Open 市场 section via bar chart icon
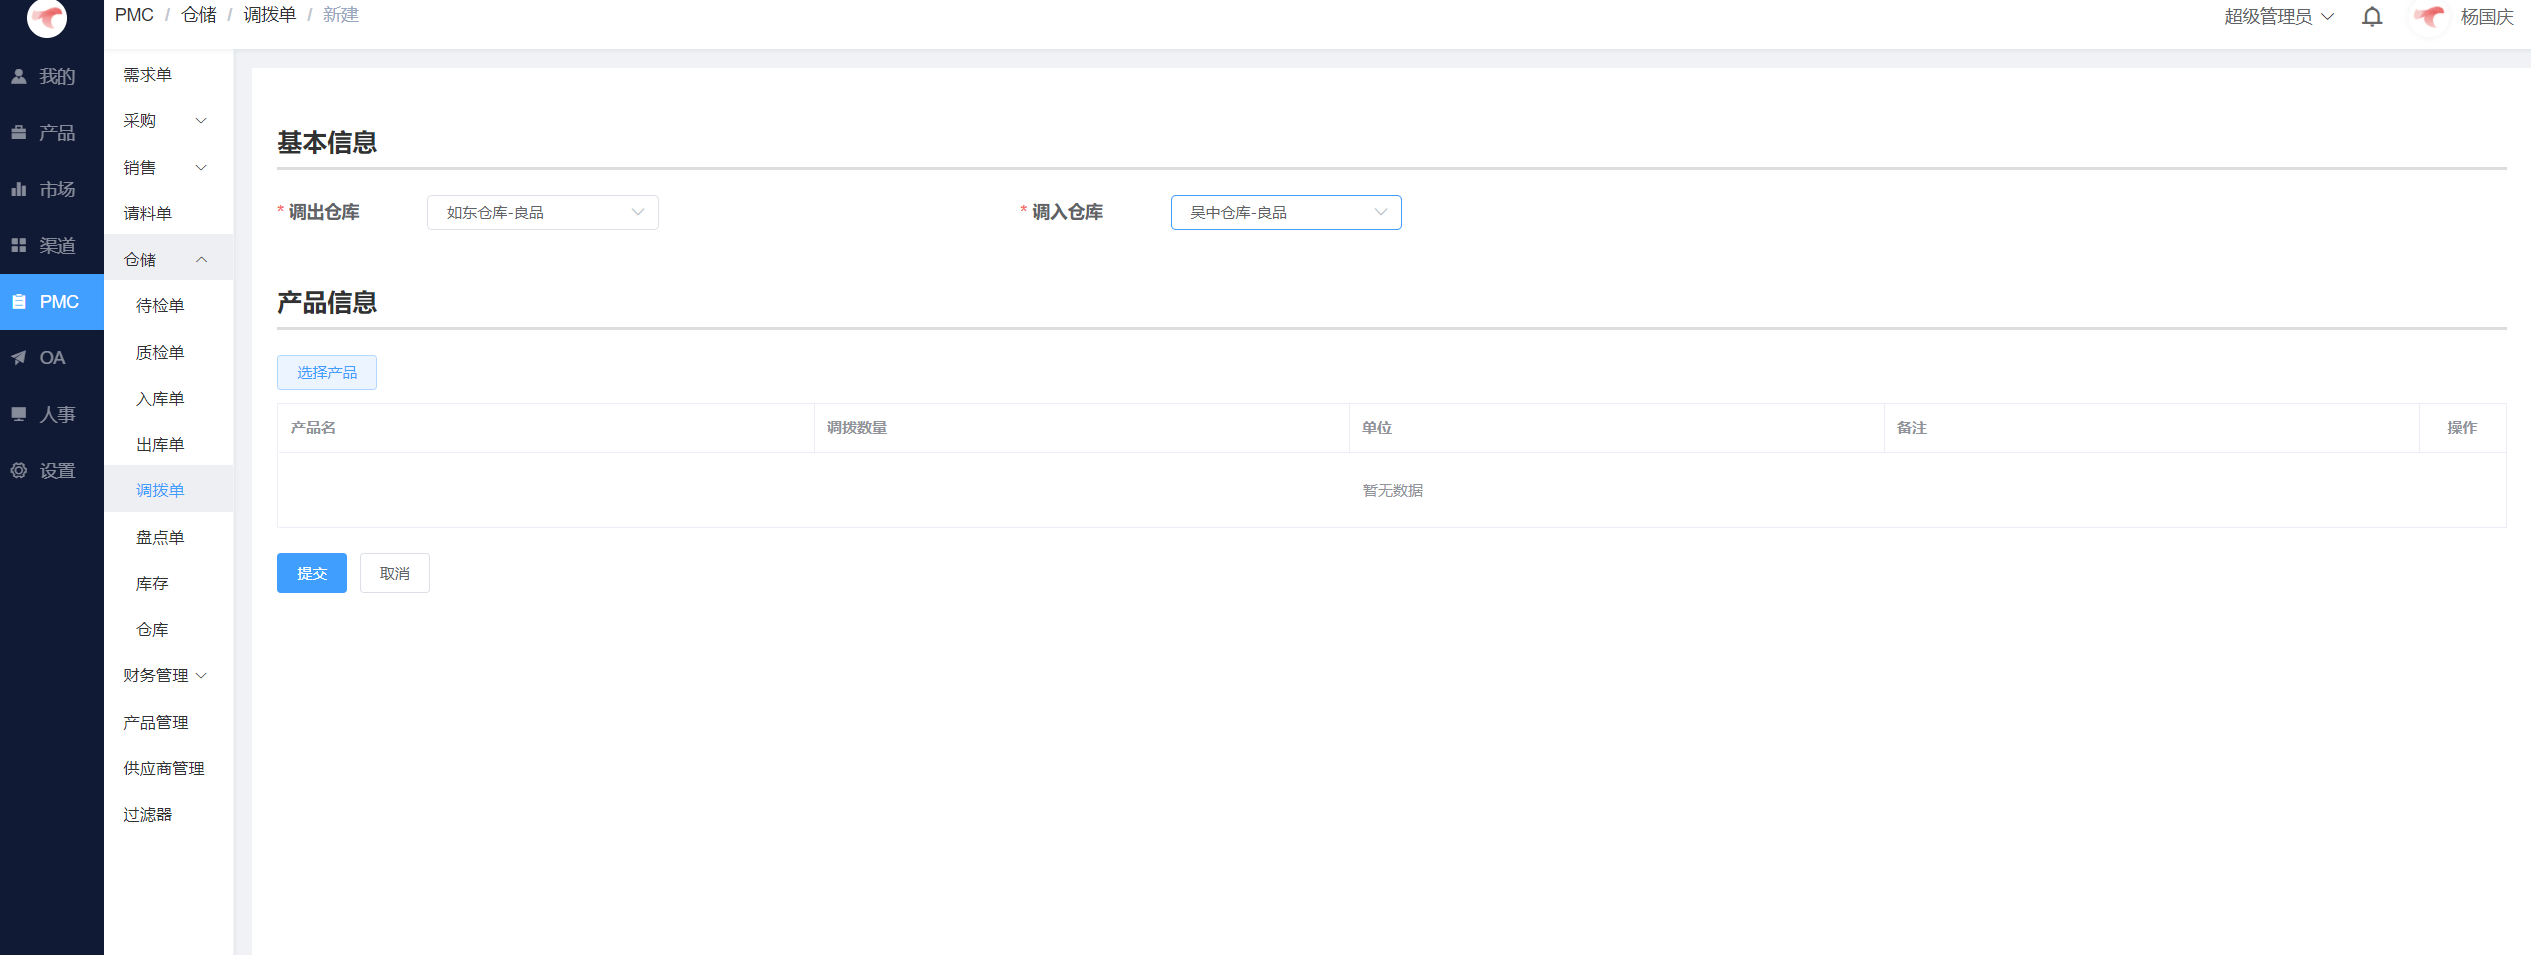This screenshot has width=2531, height=955. [19, 189]
